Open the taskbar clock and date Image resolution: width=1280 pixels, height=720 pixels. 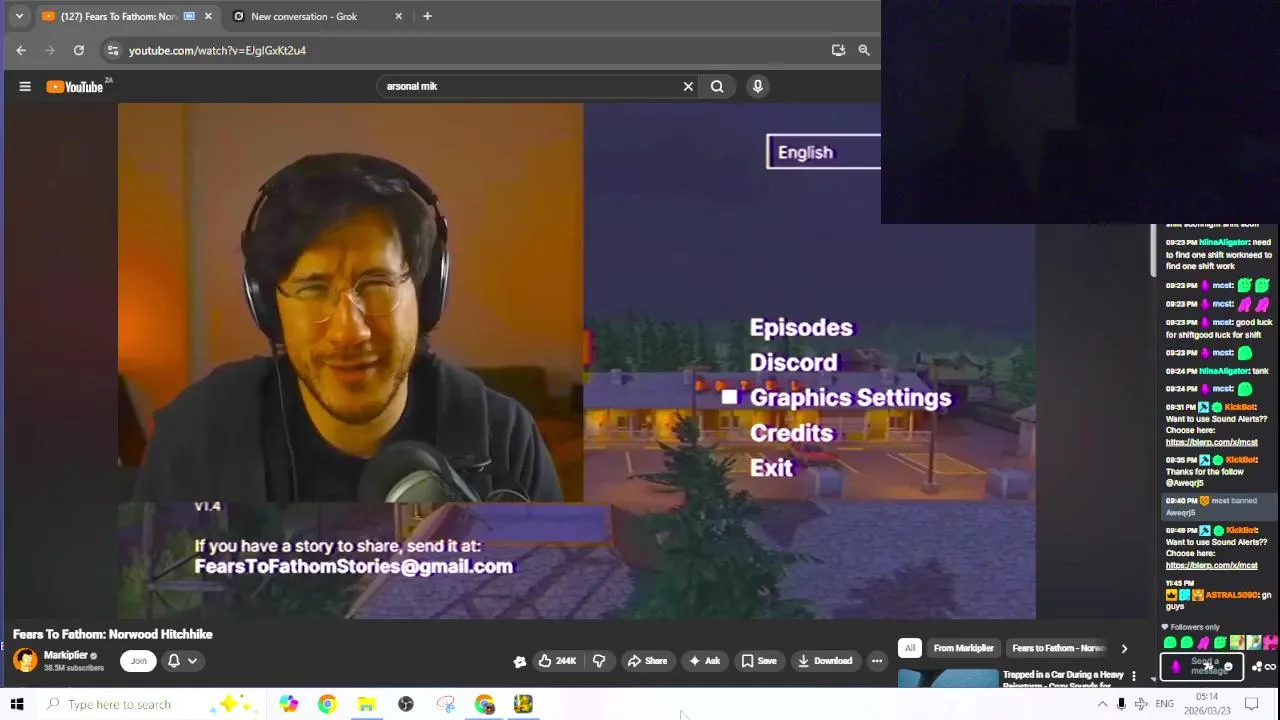[1207, 704]
